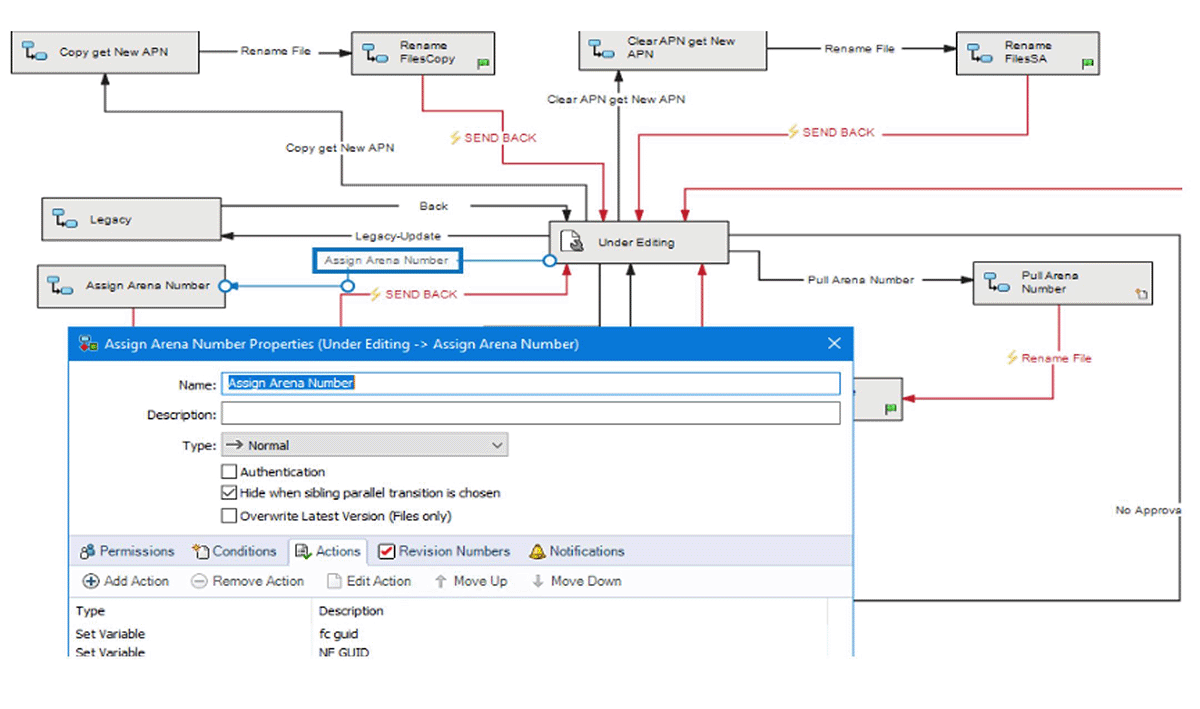Click the Rename File lightning icon under Pull Arena Number

click(1010, 357)
